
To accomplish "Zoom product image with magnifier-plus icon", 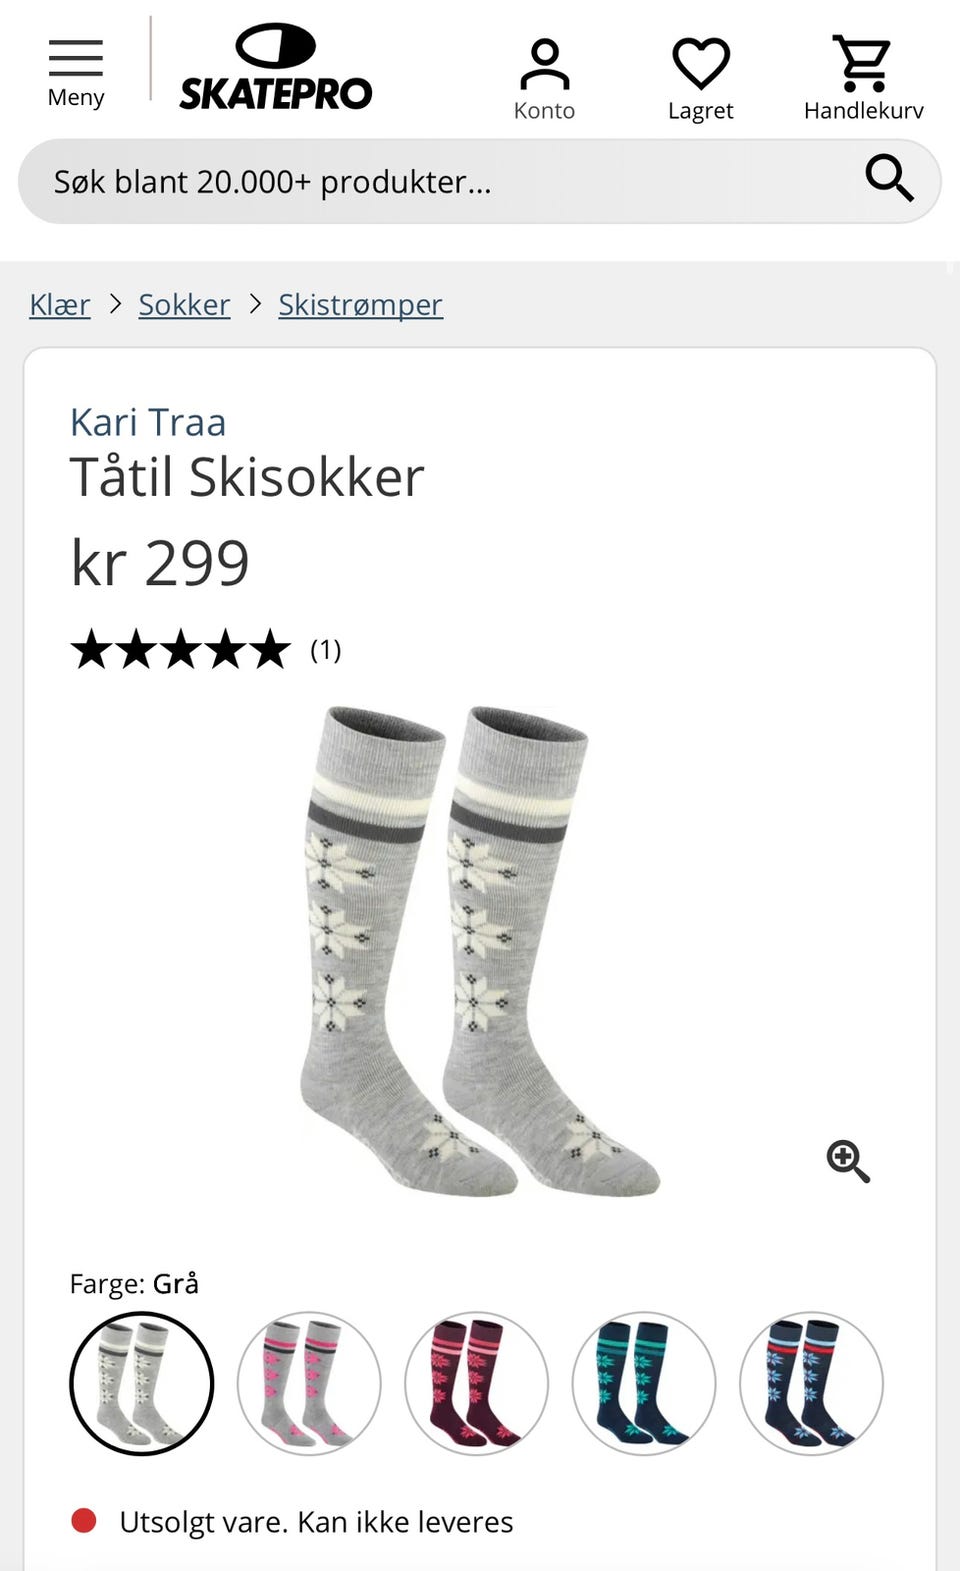I will (848, 1161).
